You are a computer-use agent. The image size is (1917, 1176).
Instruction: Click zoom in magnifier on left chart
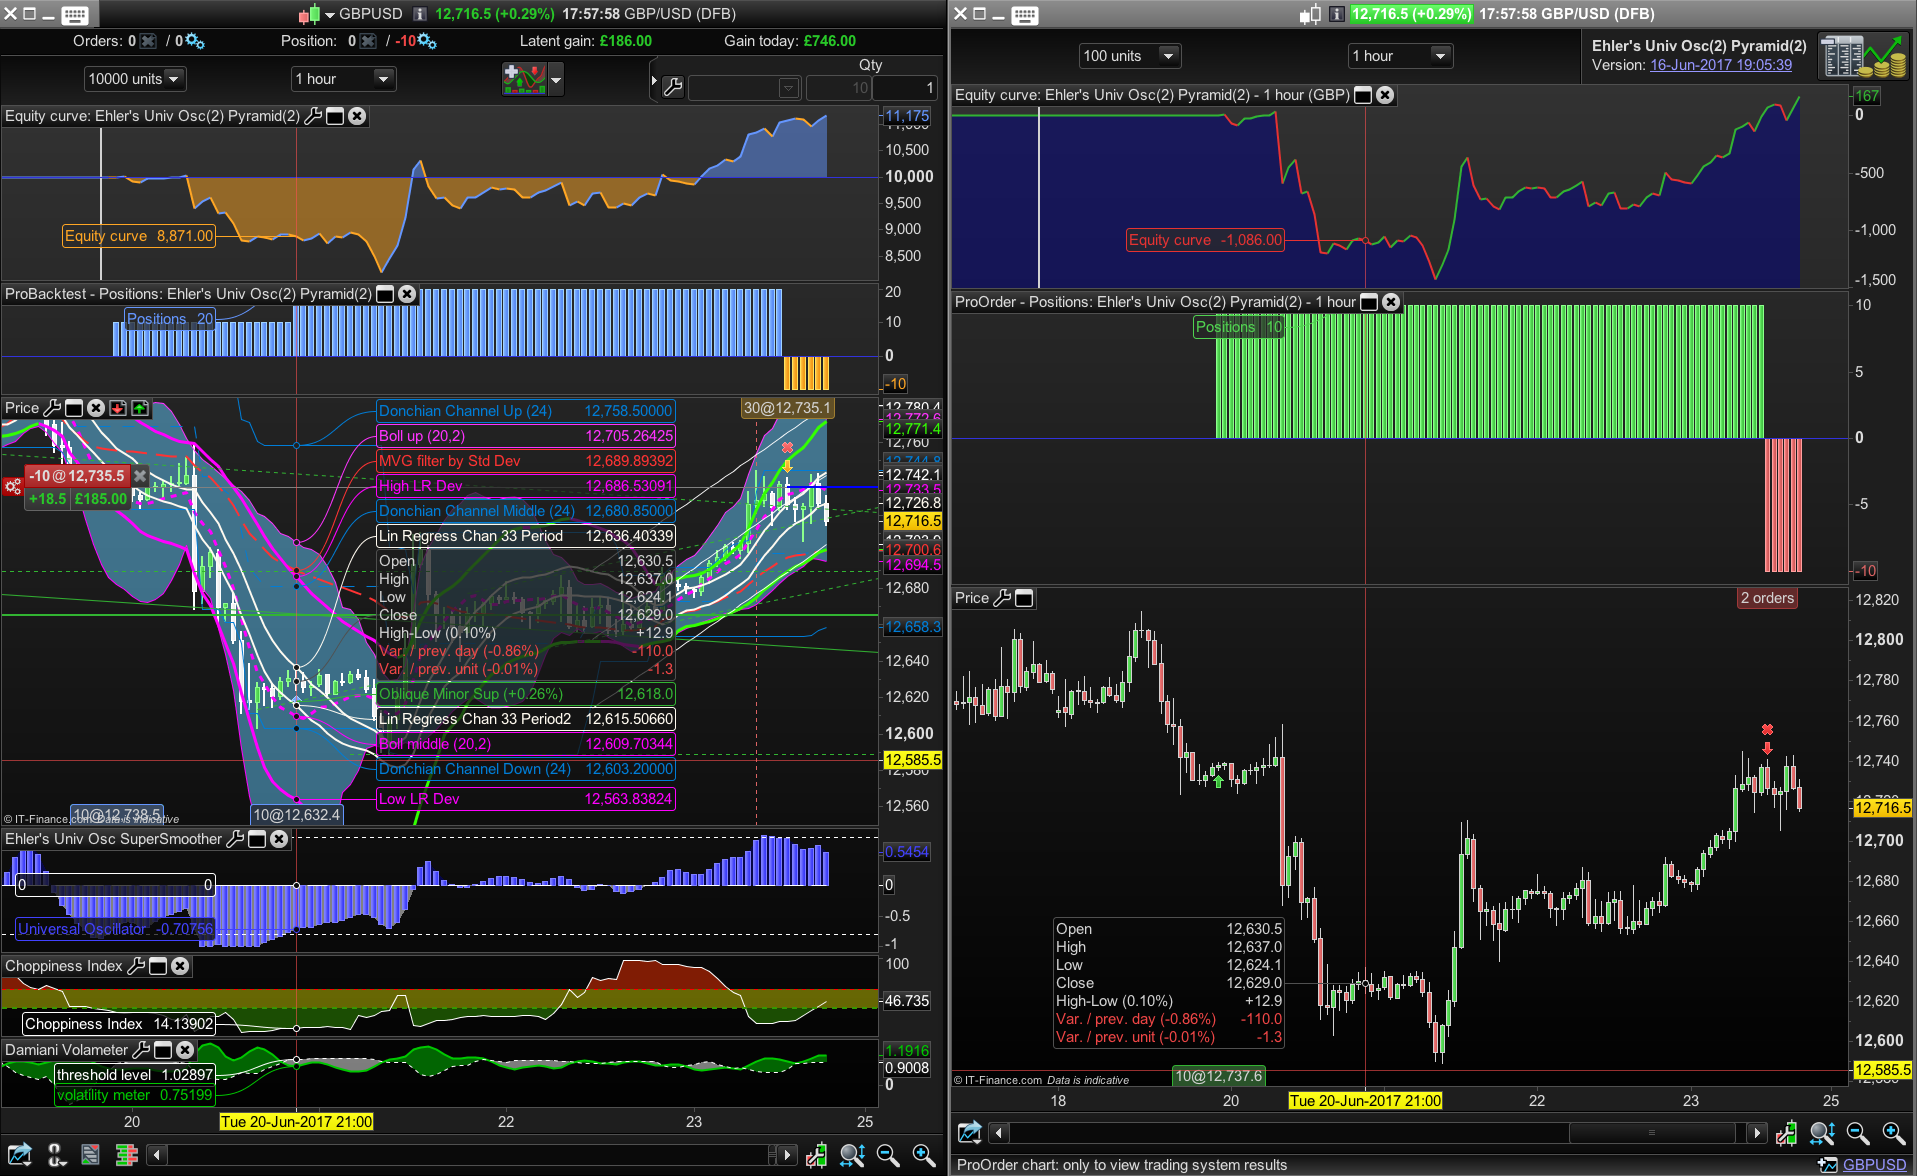tap(923, 1155)
